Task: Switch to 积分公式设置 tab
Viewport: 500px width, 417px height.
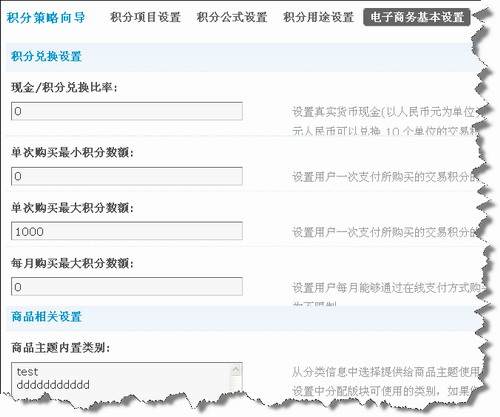Action: pos(232,17)
